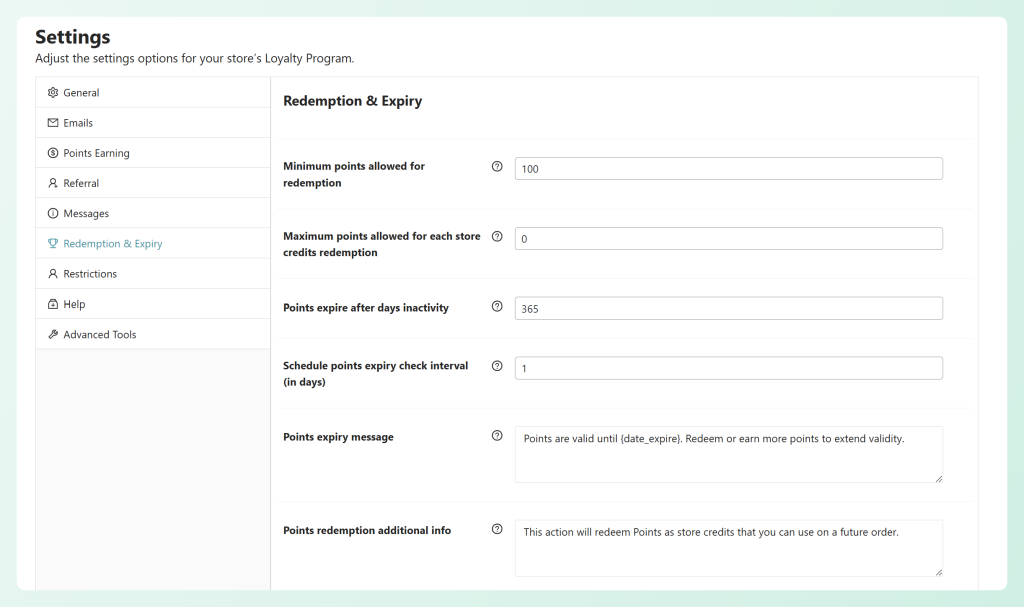Open the help tooltip for minimum redemption points
Screen dimensions: 1024x607
tap(497, 166)
